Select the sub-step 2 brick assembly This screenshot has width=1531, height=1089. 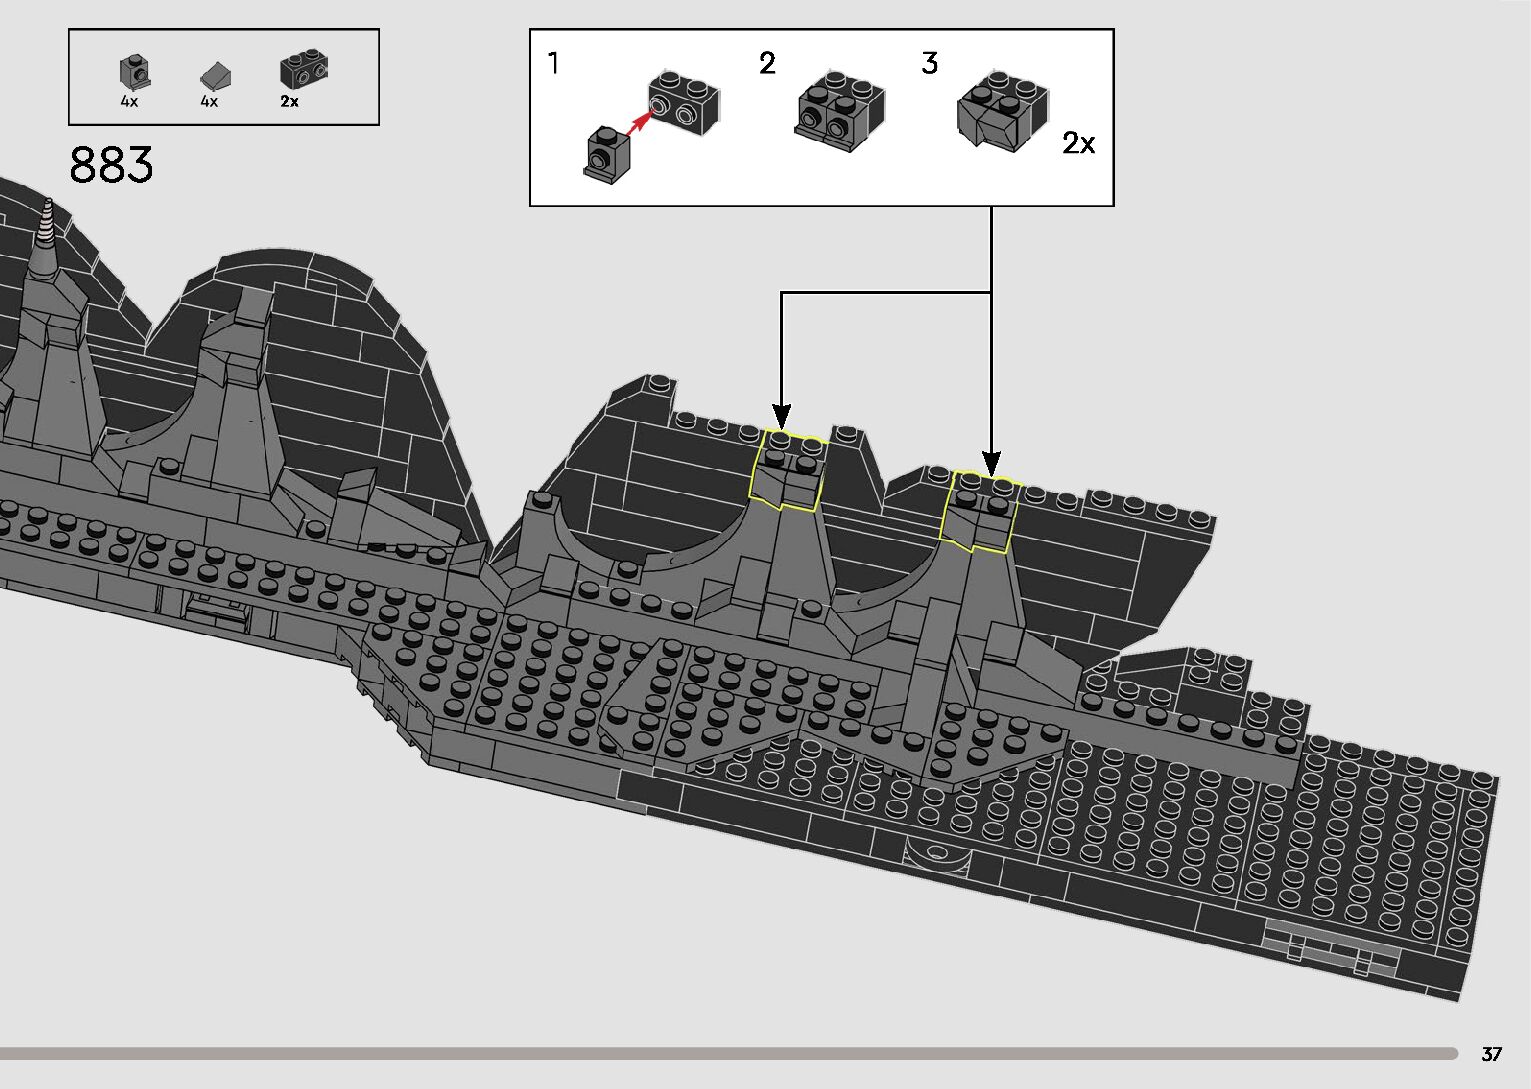coord(838,112)
